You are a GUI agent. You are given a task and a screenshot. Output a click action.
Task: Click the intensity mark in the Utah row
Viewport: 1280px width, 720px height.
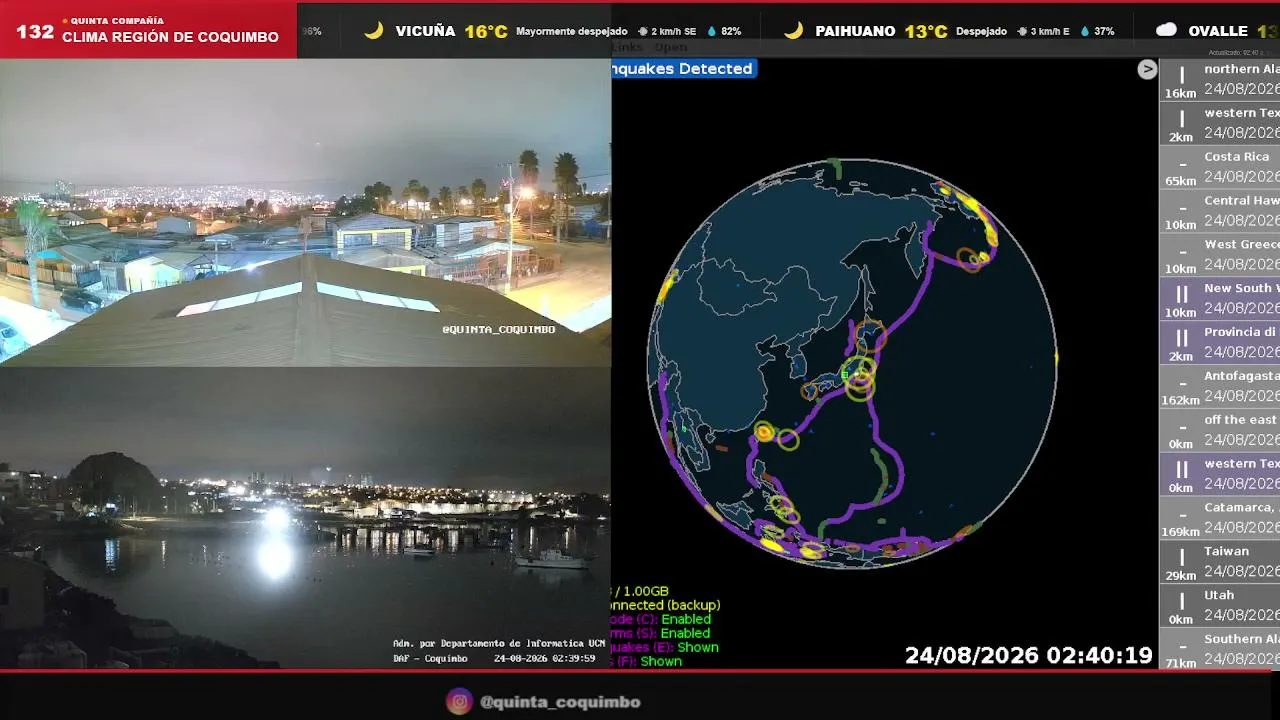[1181, 602]
